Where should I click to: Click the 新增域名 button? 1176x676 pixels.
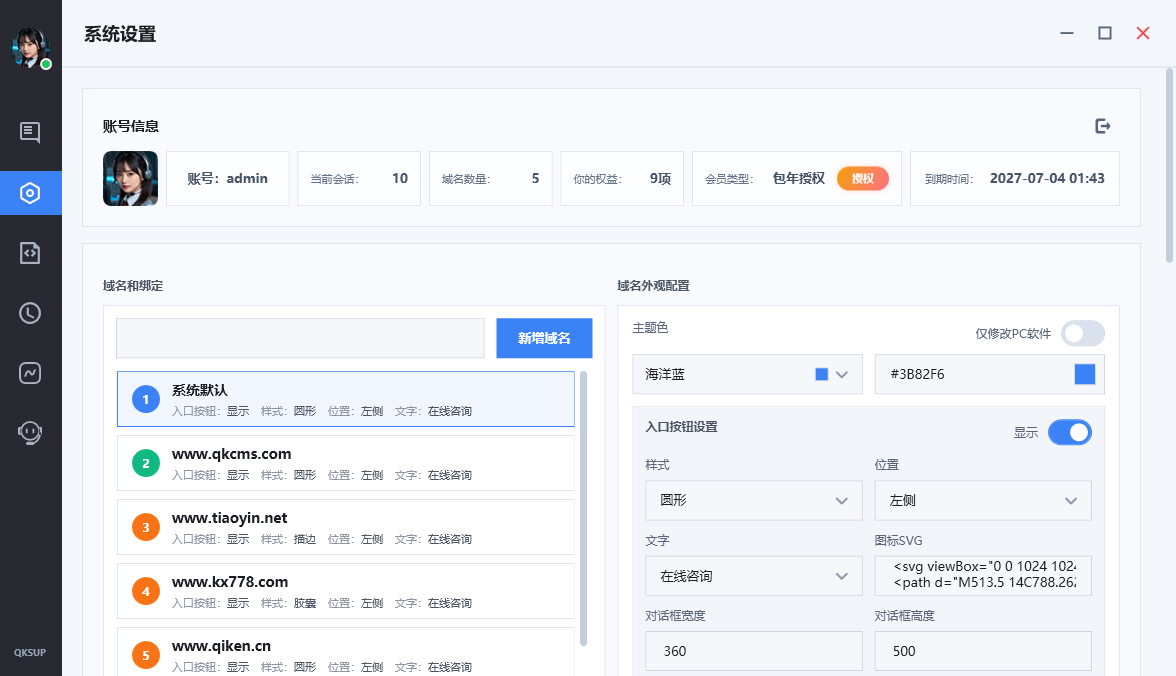[x=544, y=338]
